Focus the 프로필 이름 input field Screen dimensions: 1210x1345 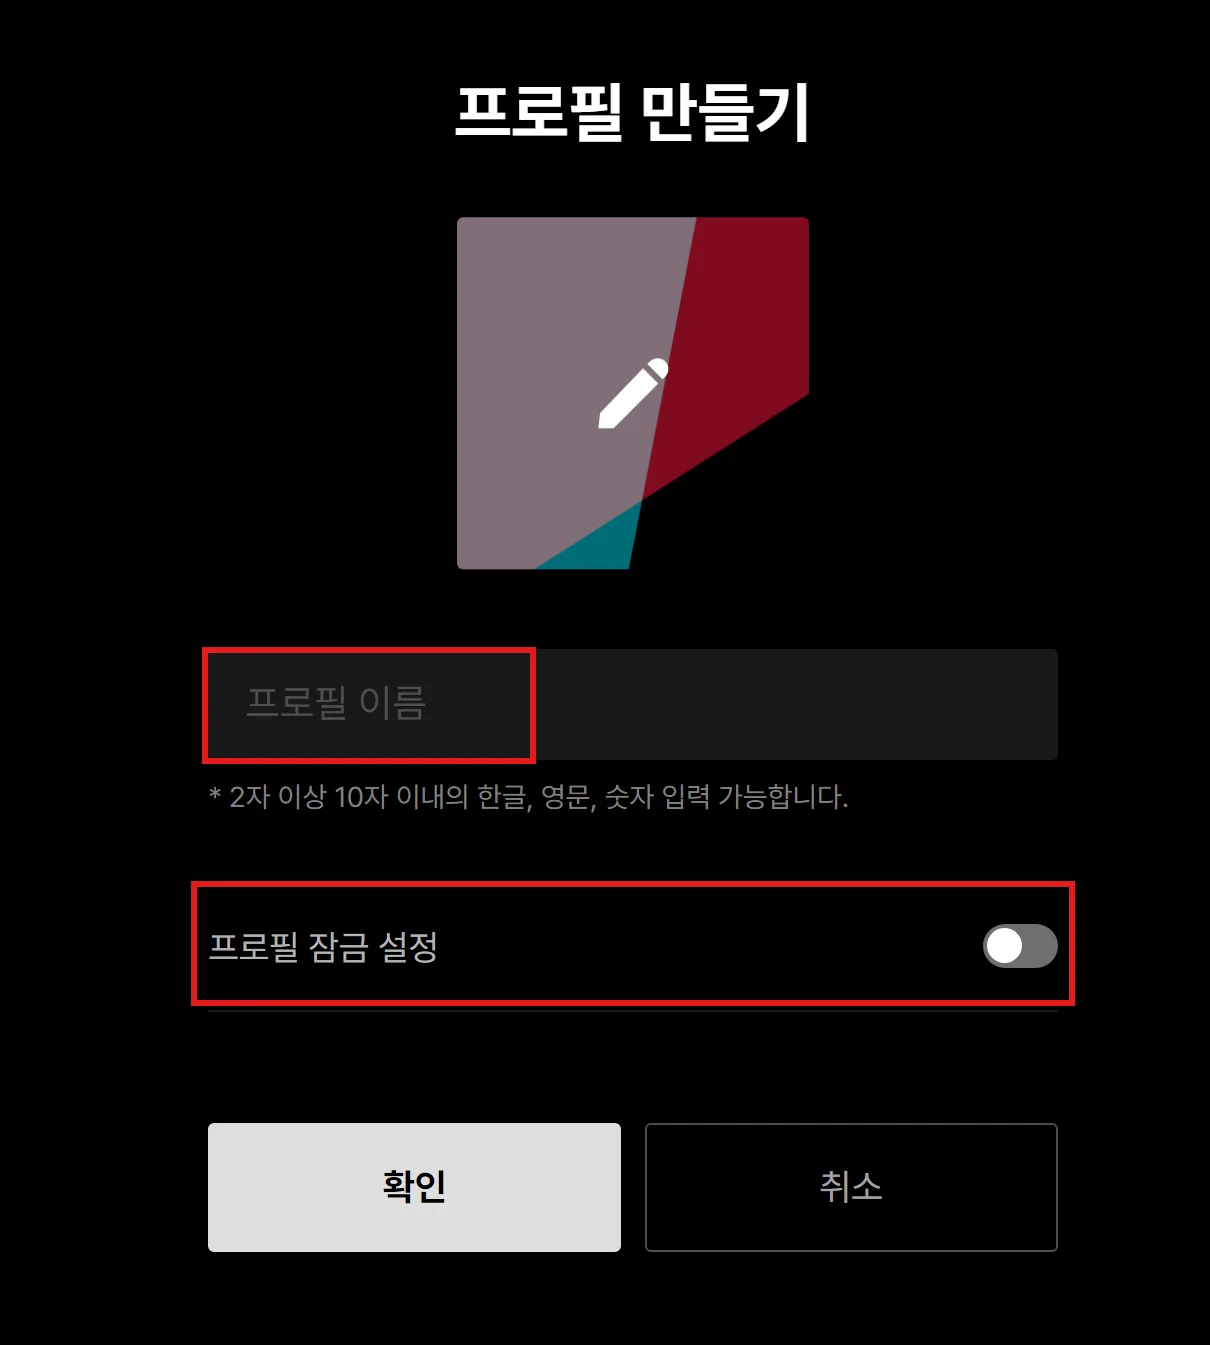tap(633, 704)
